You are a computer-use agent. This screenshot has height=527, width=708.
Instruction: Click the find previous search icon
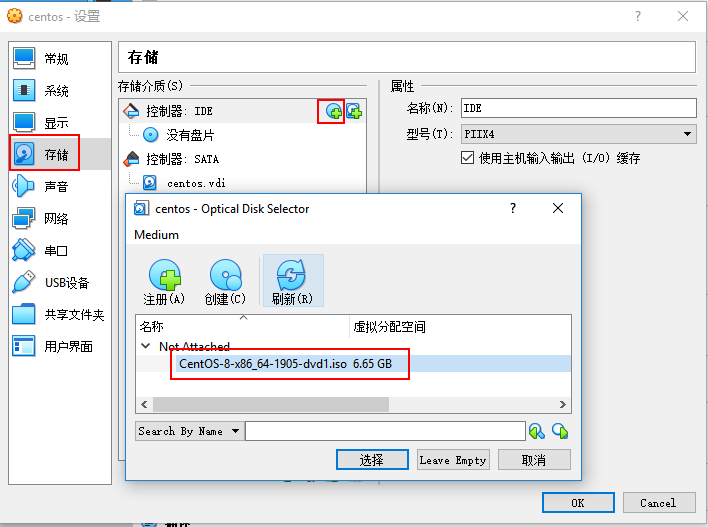537,431
